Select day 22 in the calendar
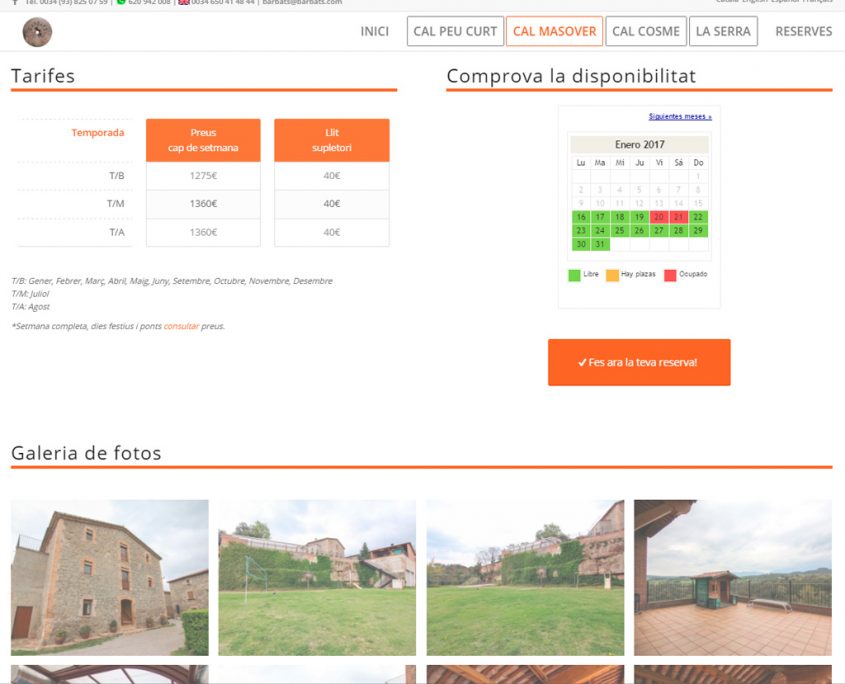 click(x=698, y=217)
